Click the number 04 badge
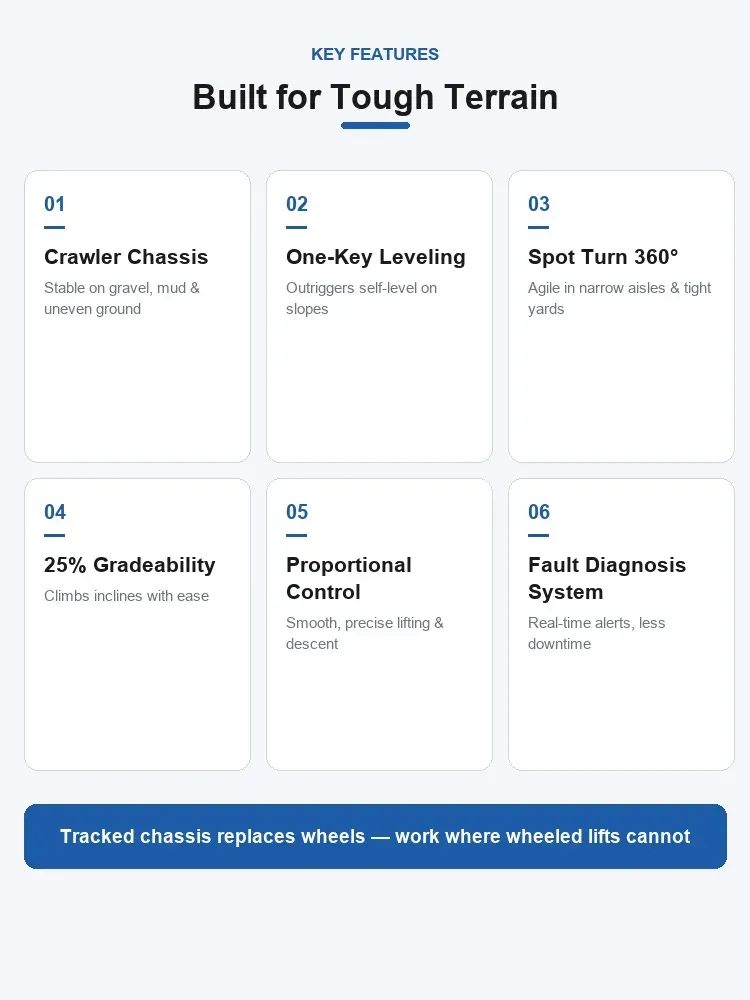 pos(55,511)
